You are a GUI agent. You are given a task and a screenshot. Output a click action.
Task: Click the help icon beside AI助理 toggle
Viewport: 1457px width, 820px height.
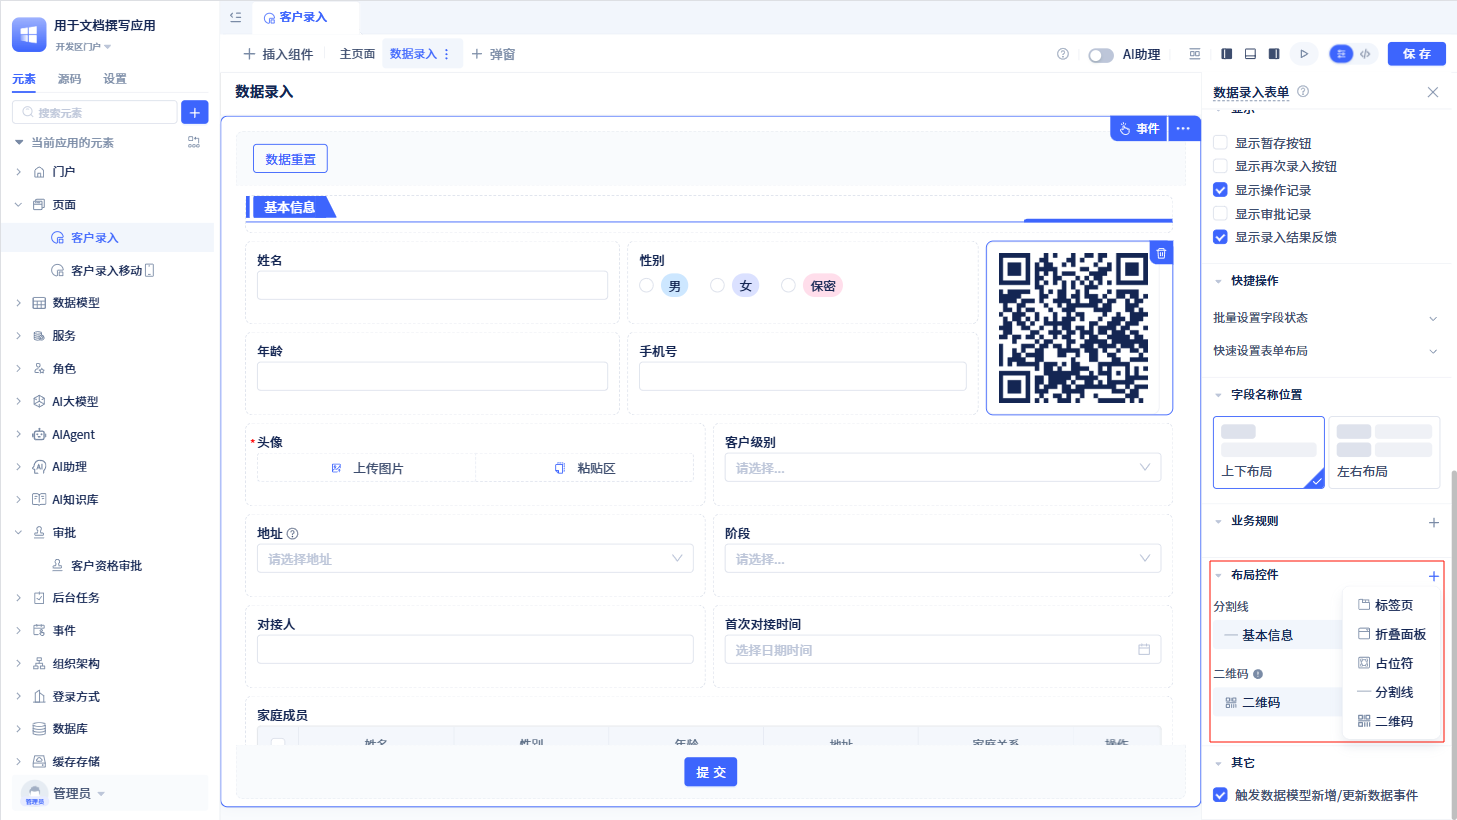pos(1063,54)
